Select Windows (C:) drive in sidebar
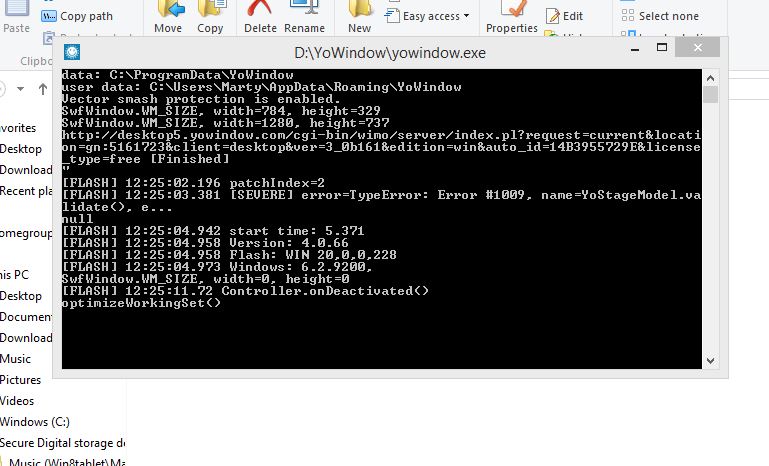769x466 pixels. tap(35, 422)
